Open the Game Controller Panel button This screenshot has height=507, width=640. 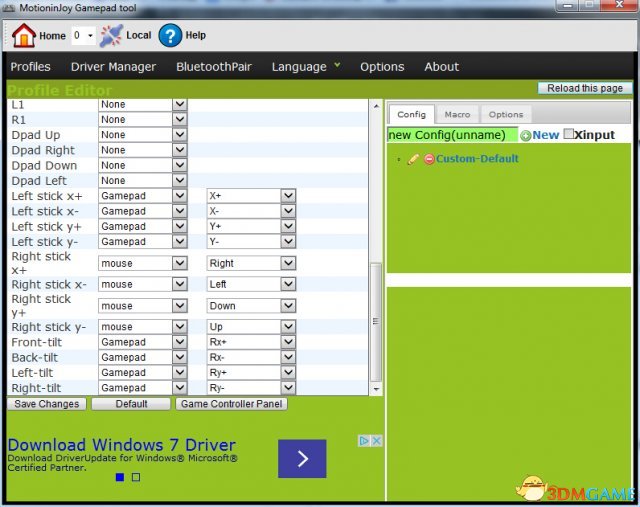point(231,404)
